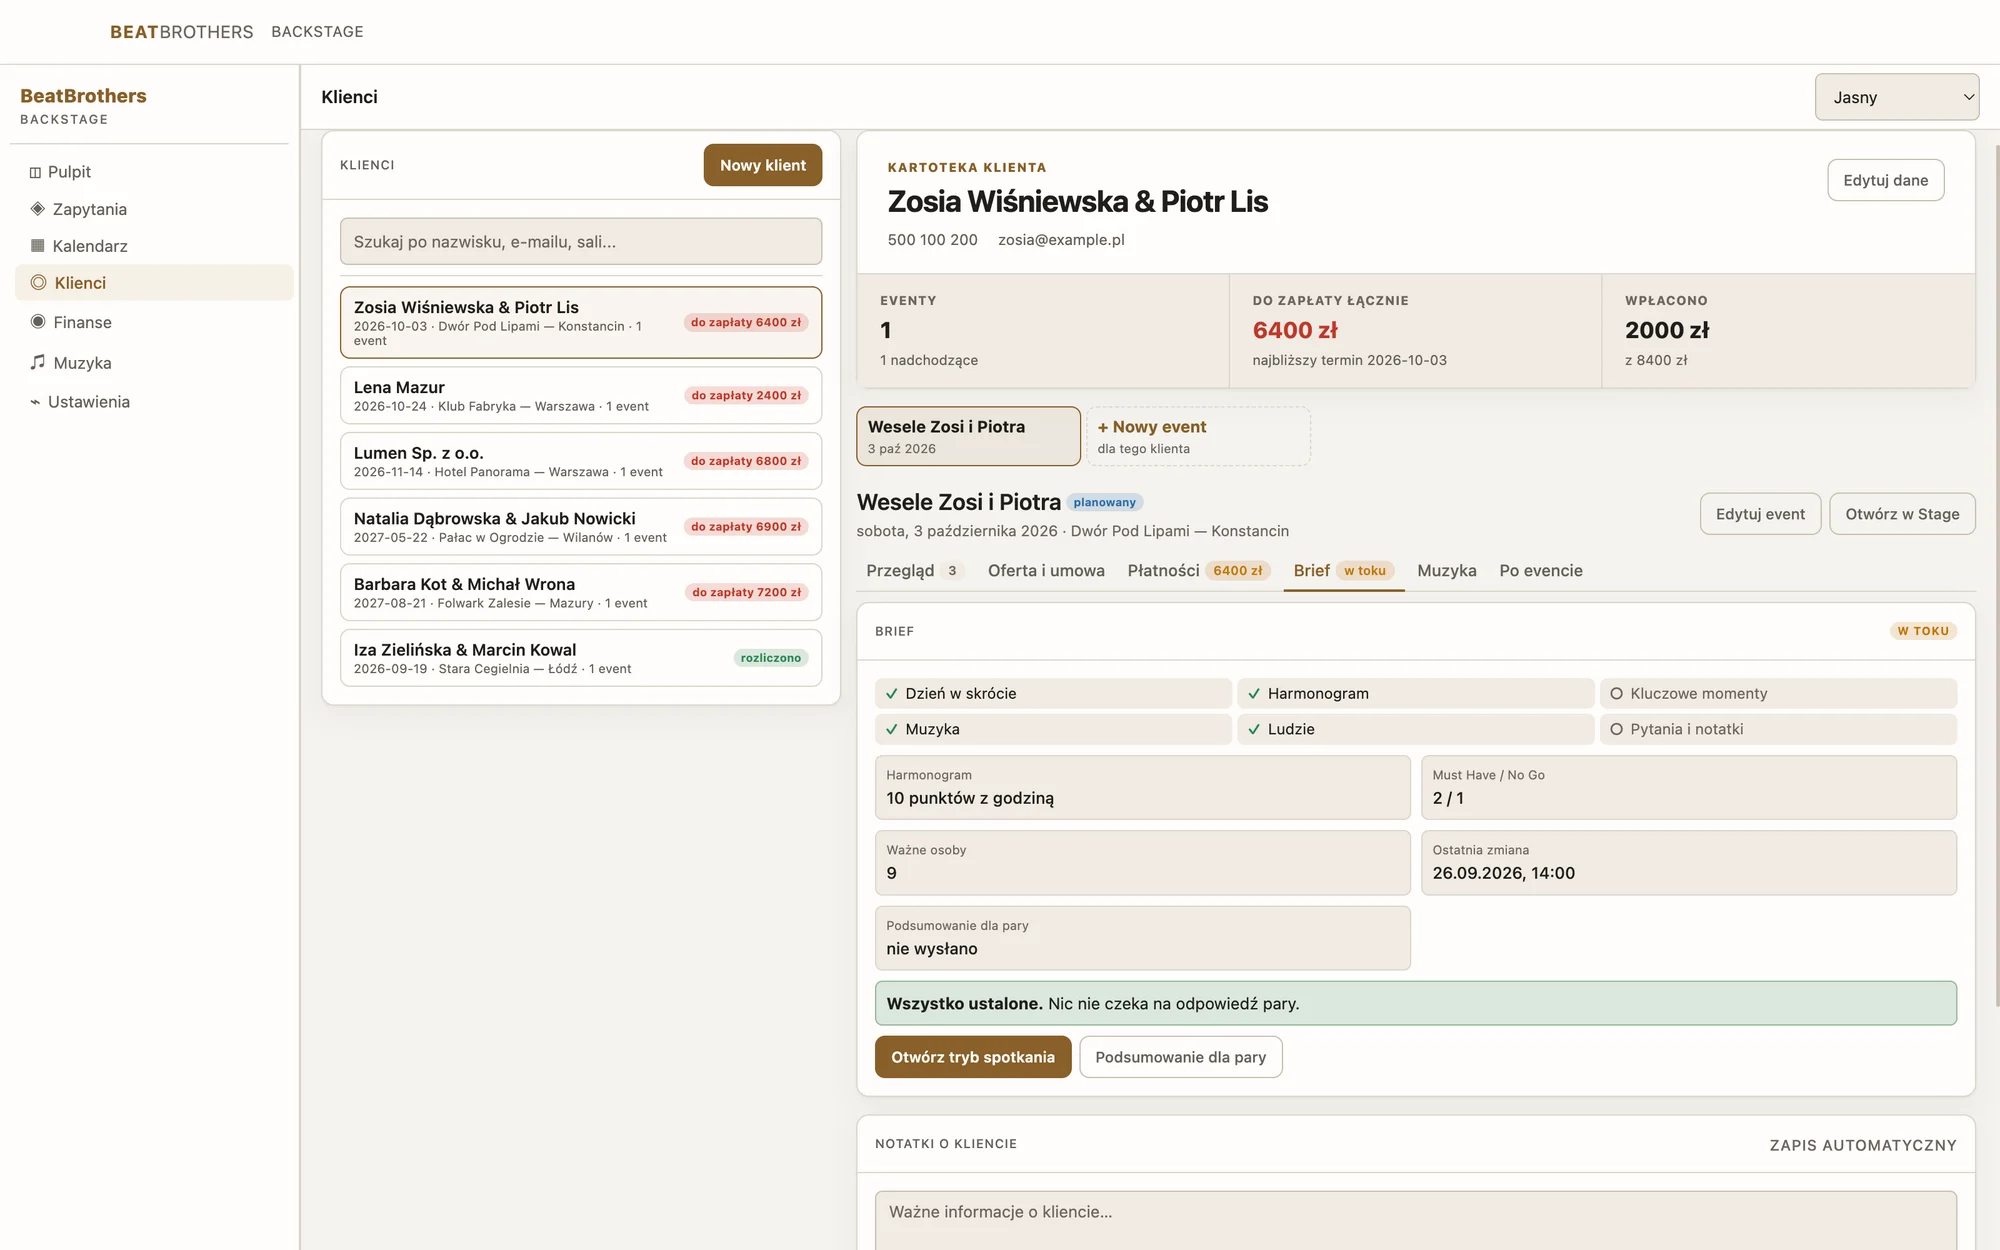This screenshot has width=2000, height=1250.
Task: Click the BACKSTAGE header link
Action: click(x=317, y=32)
